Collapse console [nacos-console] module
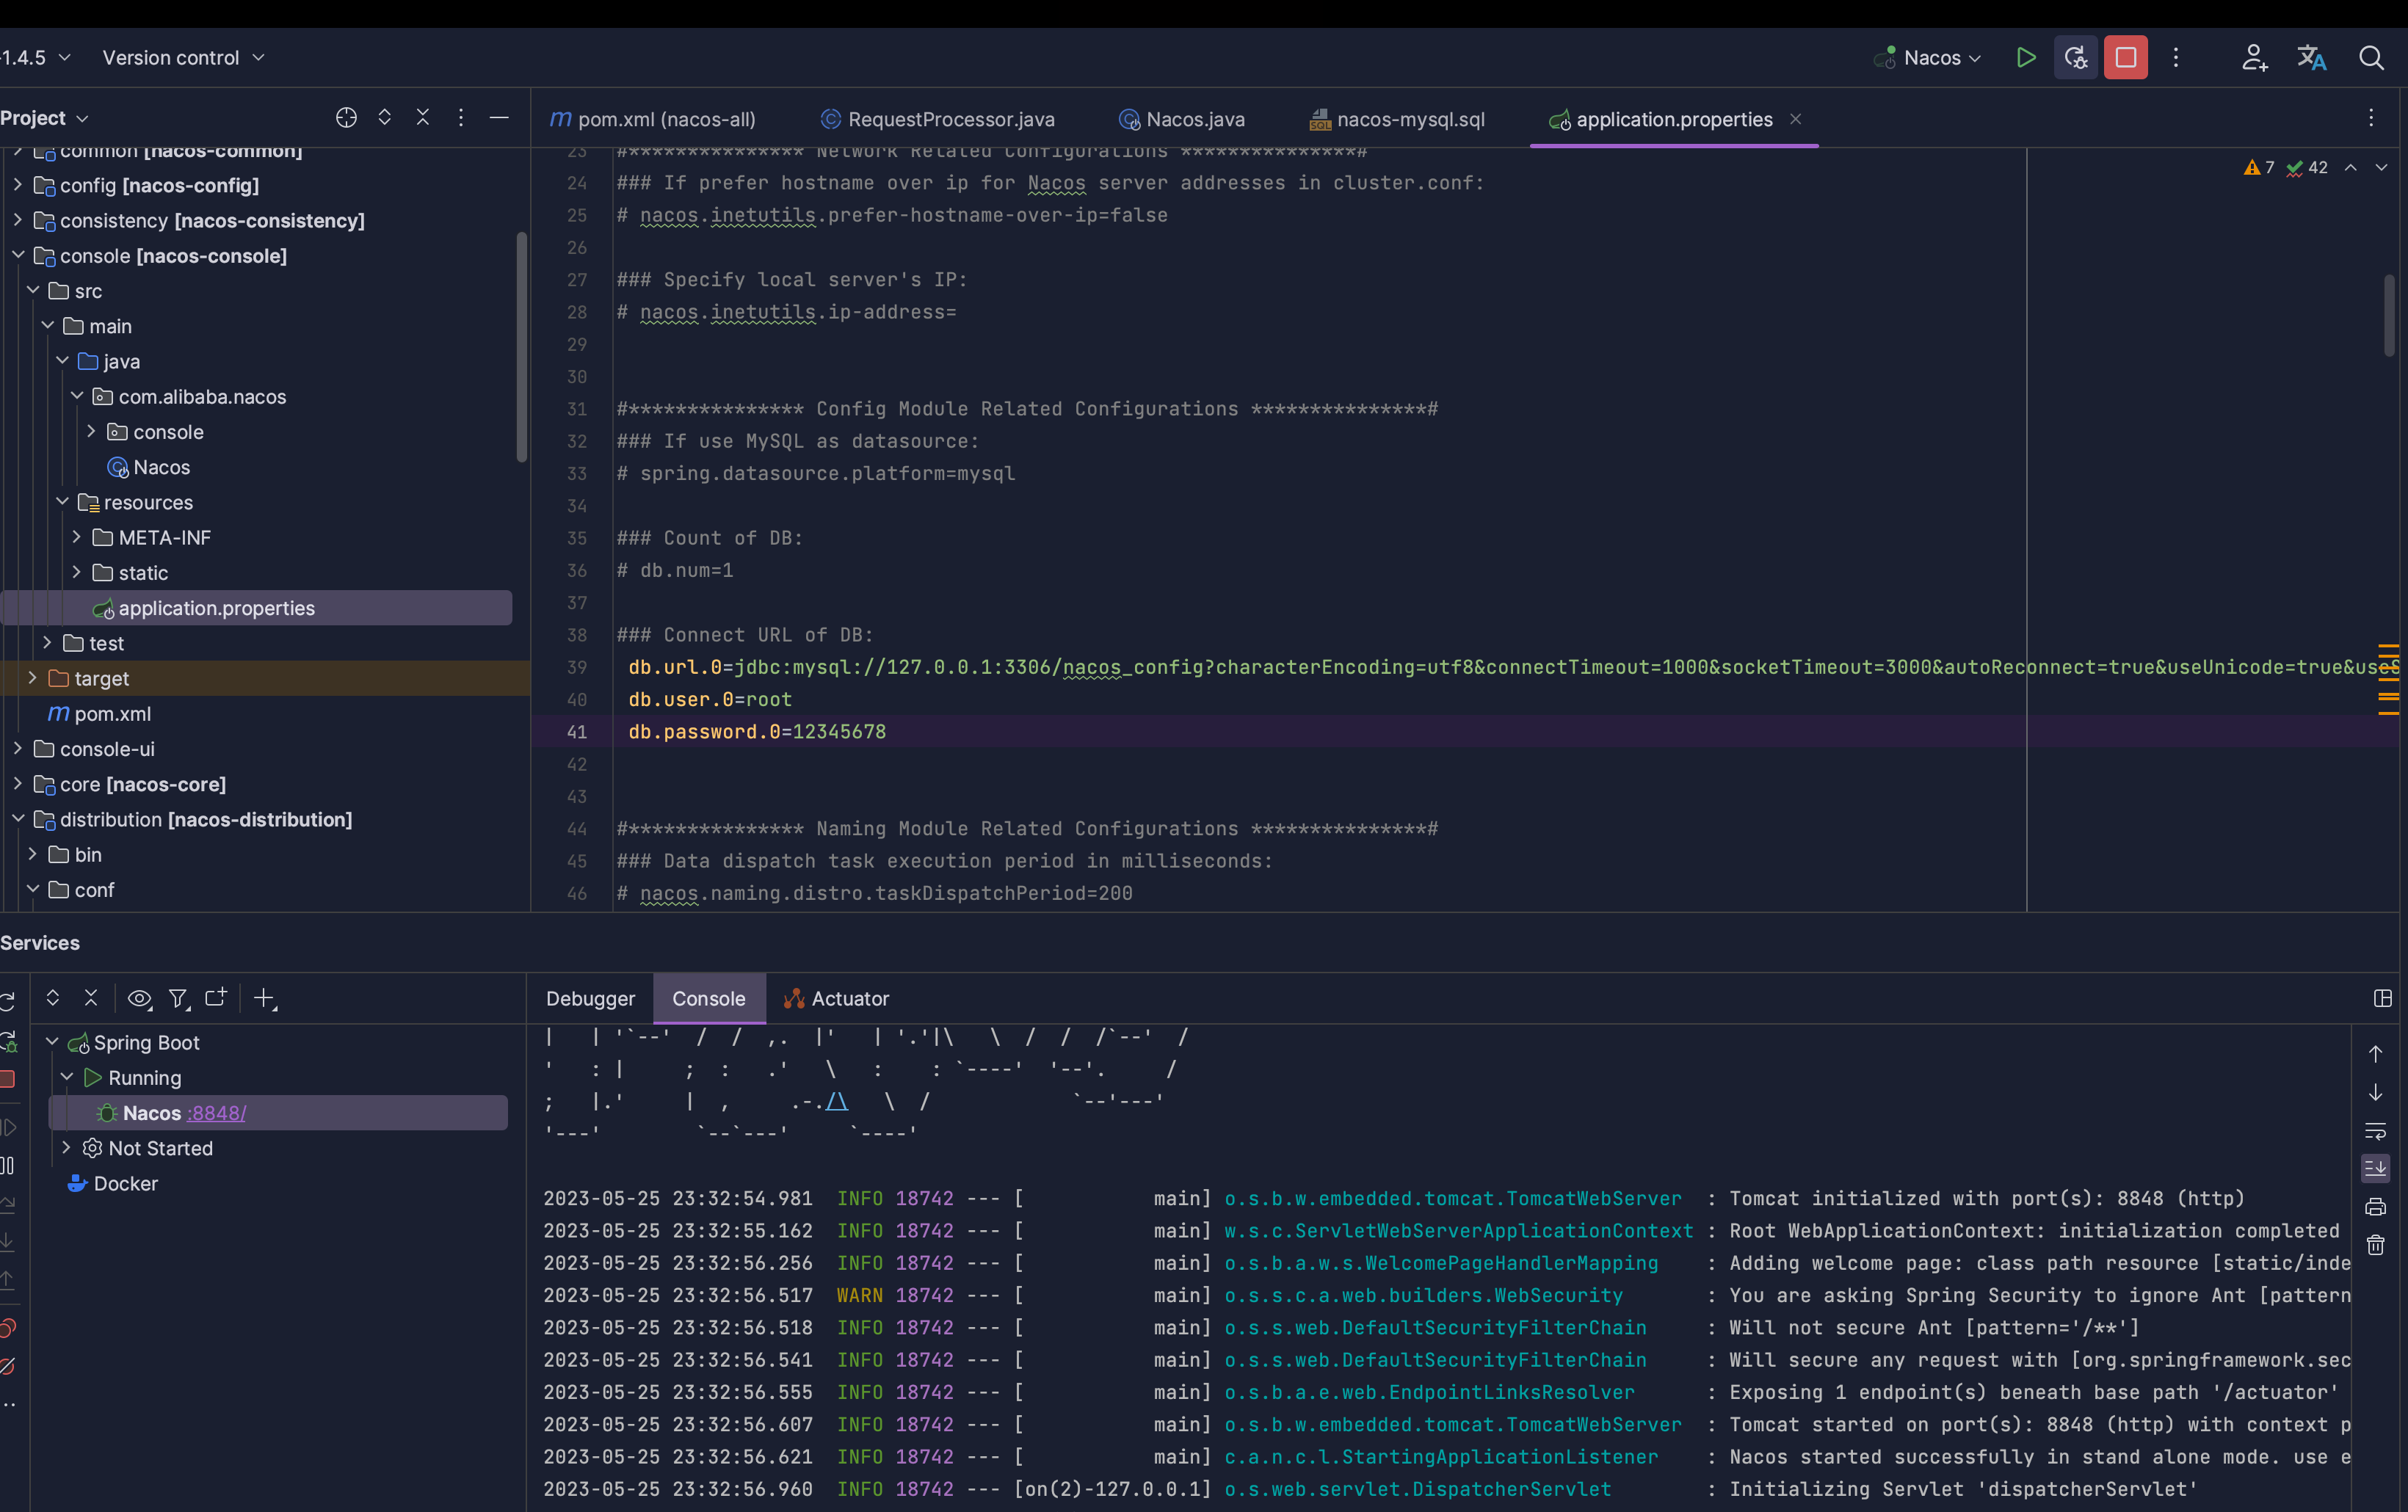2408x1512 pixels. [18, 255]
